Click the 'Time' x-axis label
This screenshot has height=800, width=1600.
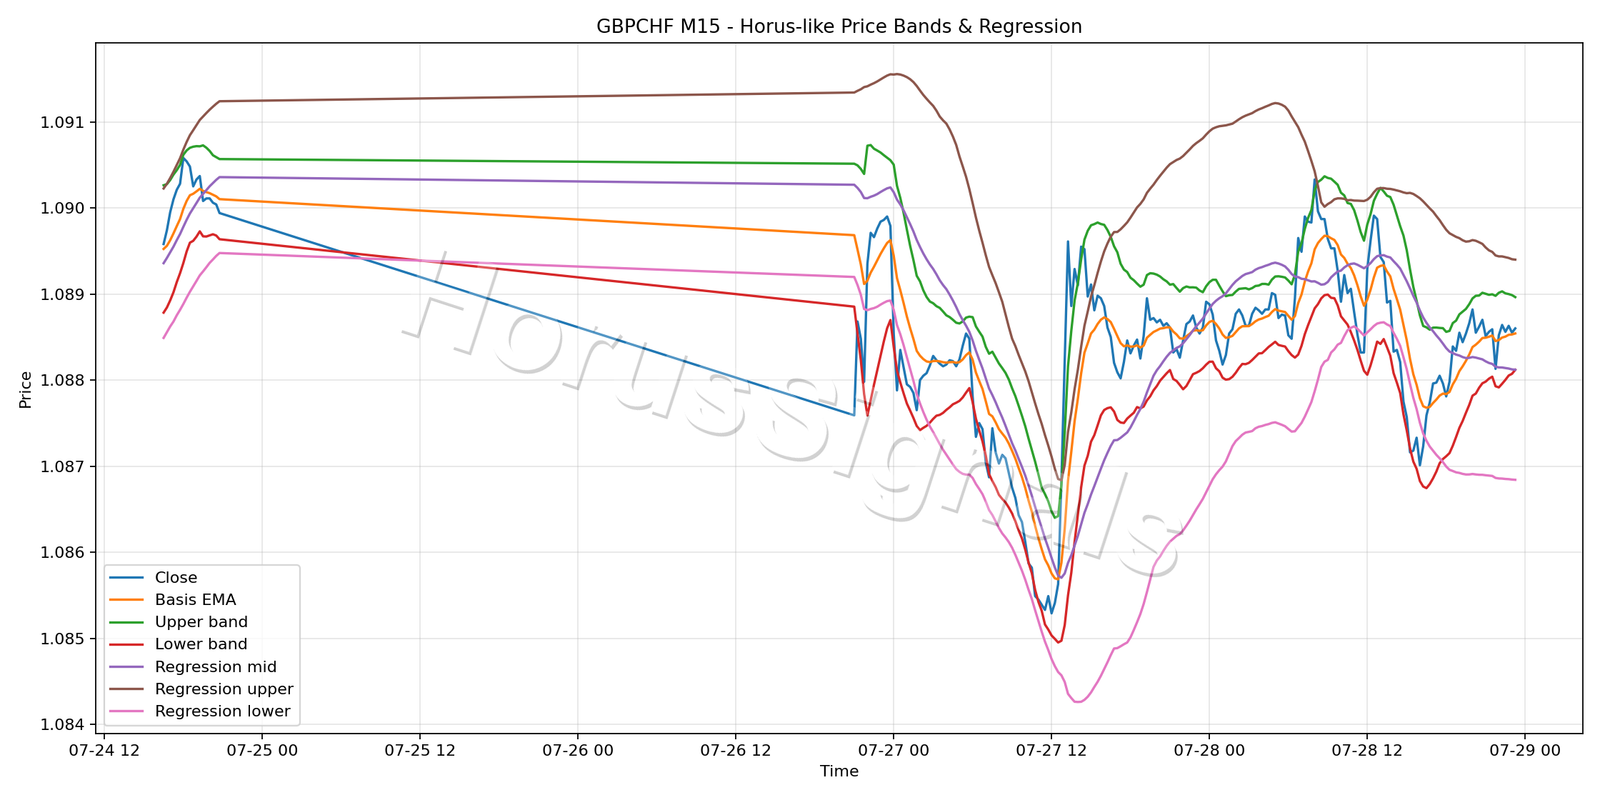(839, 771)
